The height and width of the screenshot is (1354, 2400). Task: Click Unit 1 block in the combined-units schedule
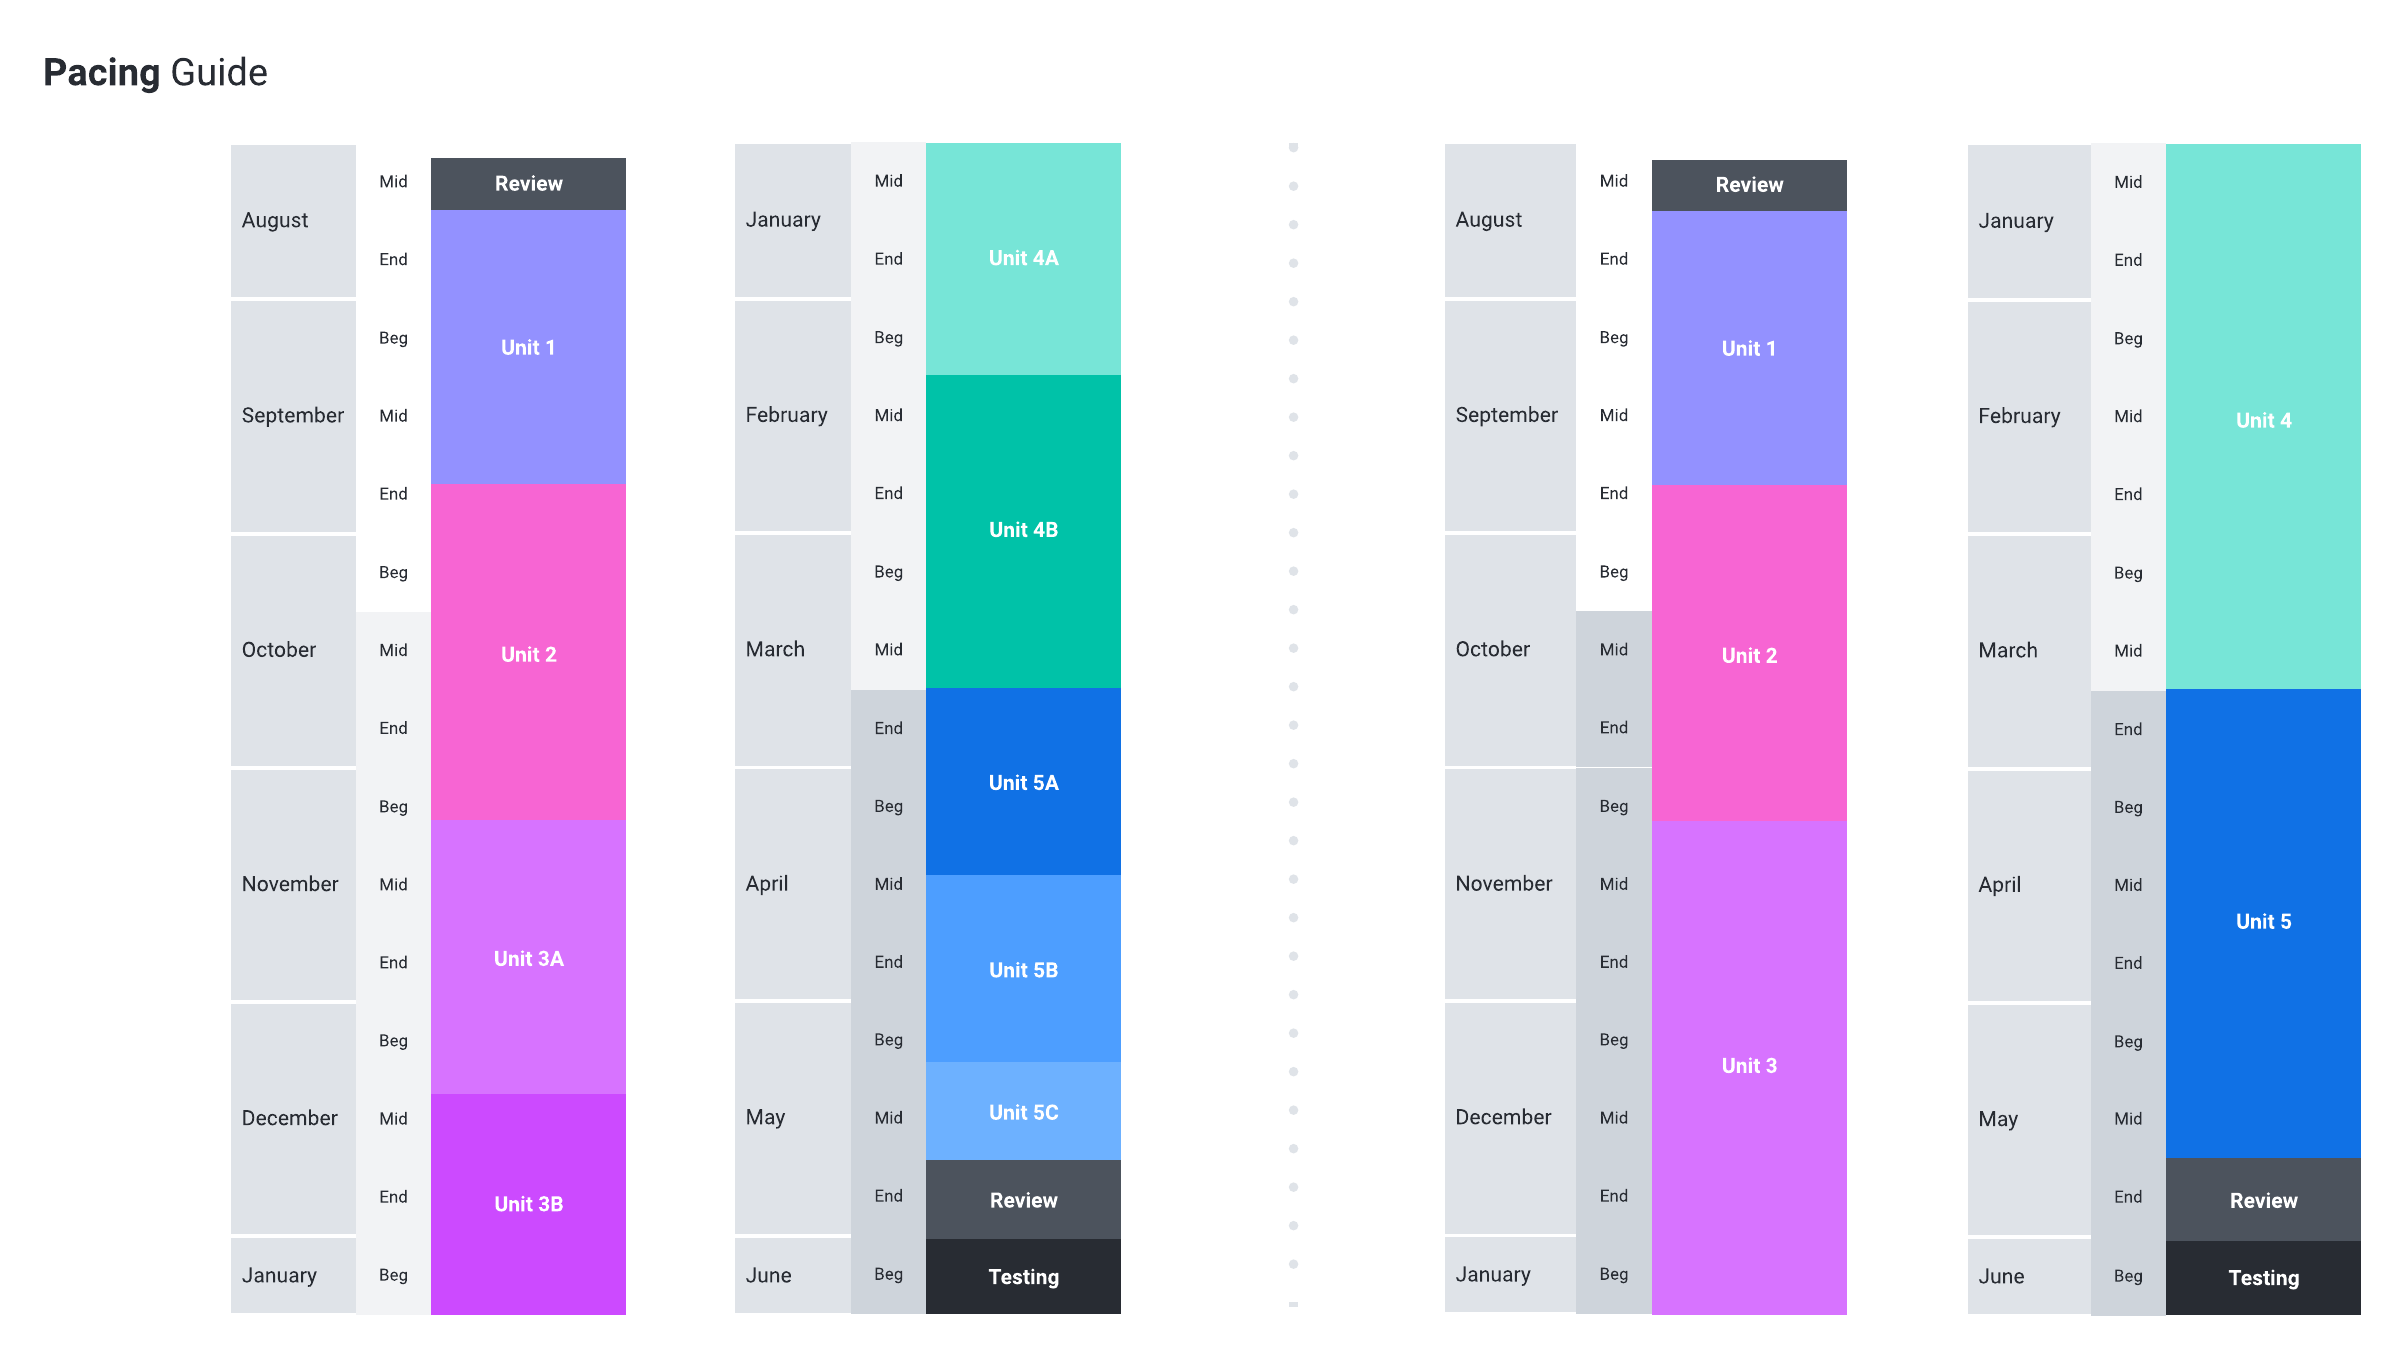1749,348
